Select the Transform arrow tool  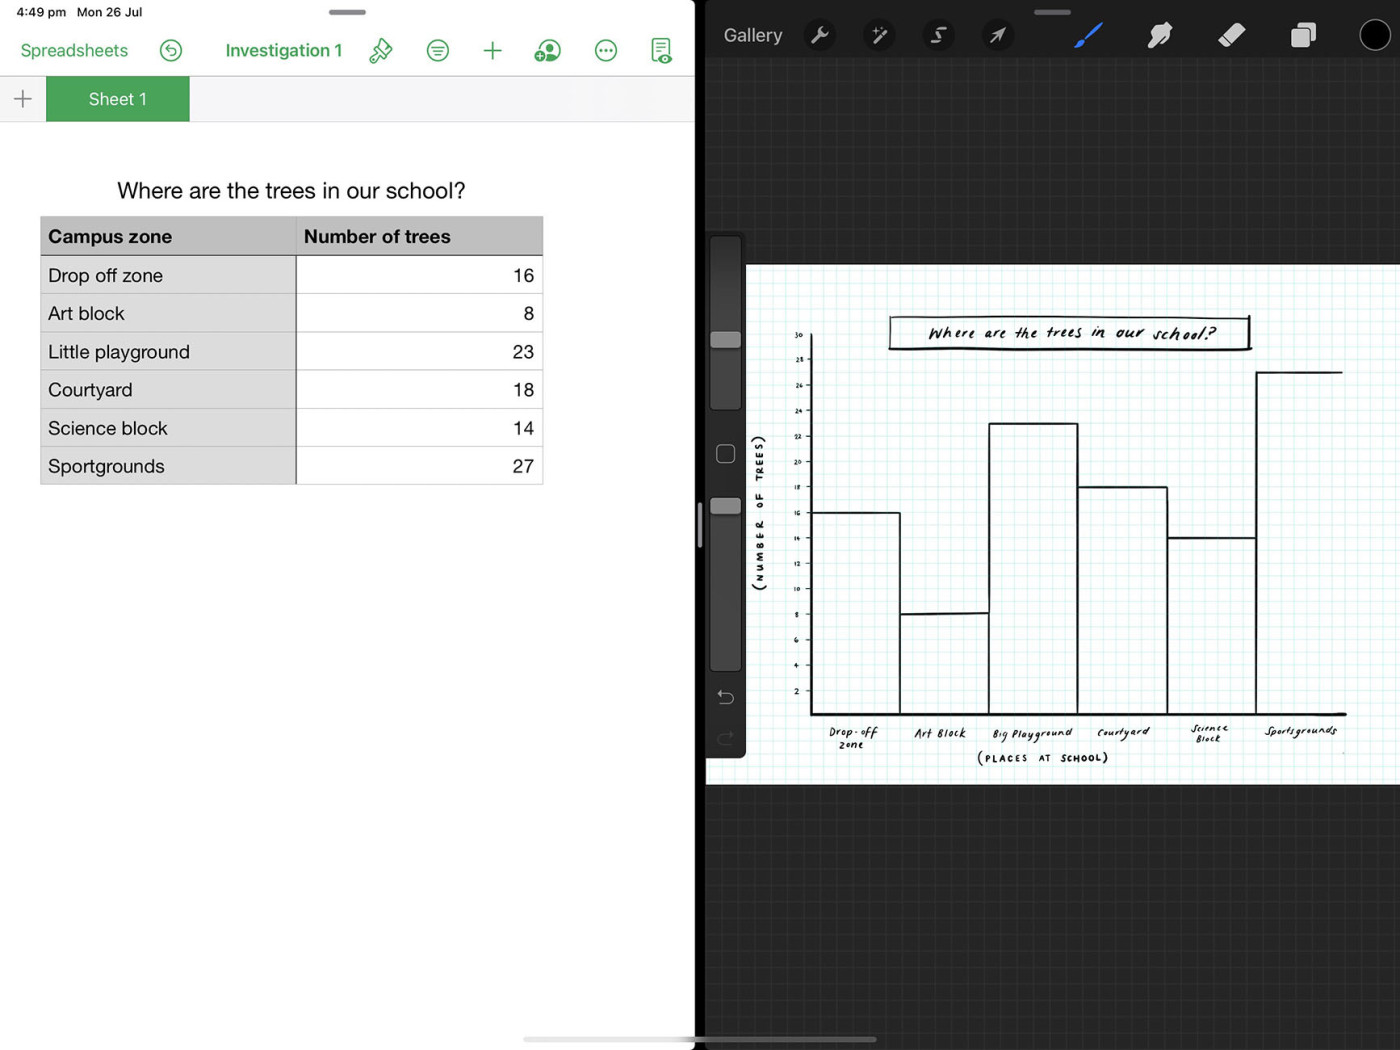click(997, 36)
